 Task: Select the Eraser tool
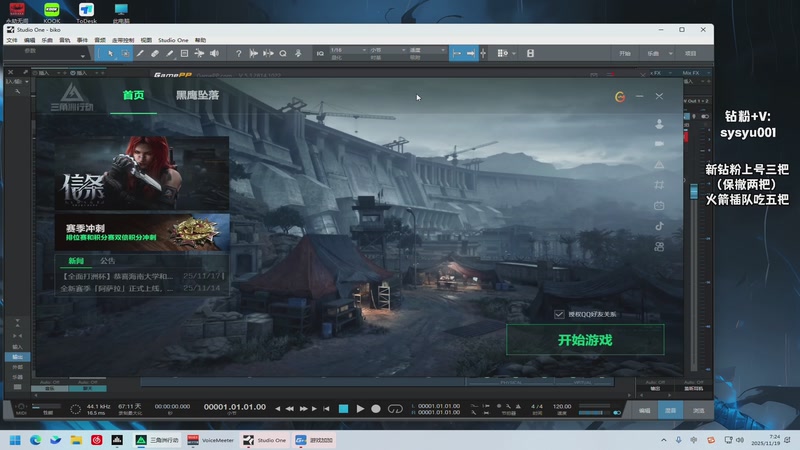pos(155,53)
